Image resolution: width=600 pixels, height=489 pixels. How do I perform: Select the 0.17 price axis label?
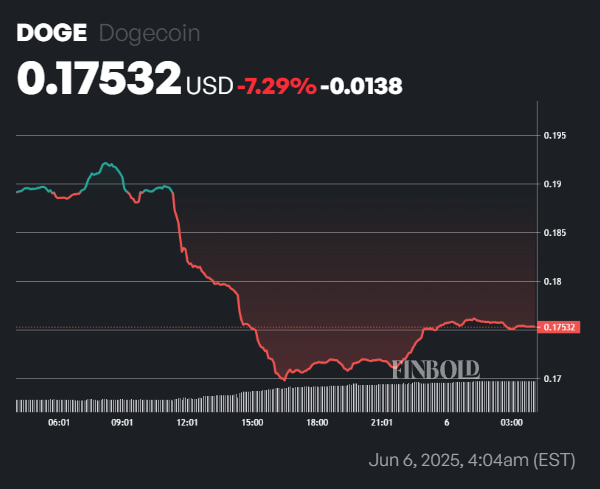click(553, 379)
